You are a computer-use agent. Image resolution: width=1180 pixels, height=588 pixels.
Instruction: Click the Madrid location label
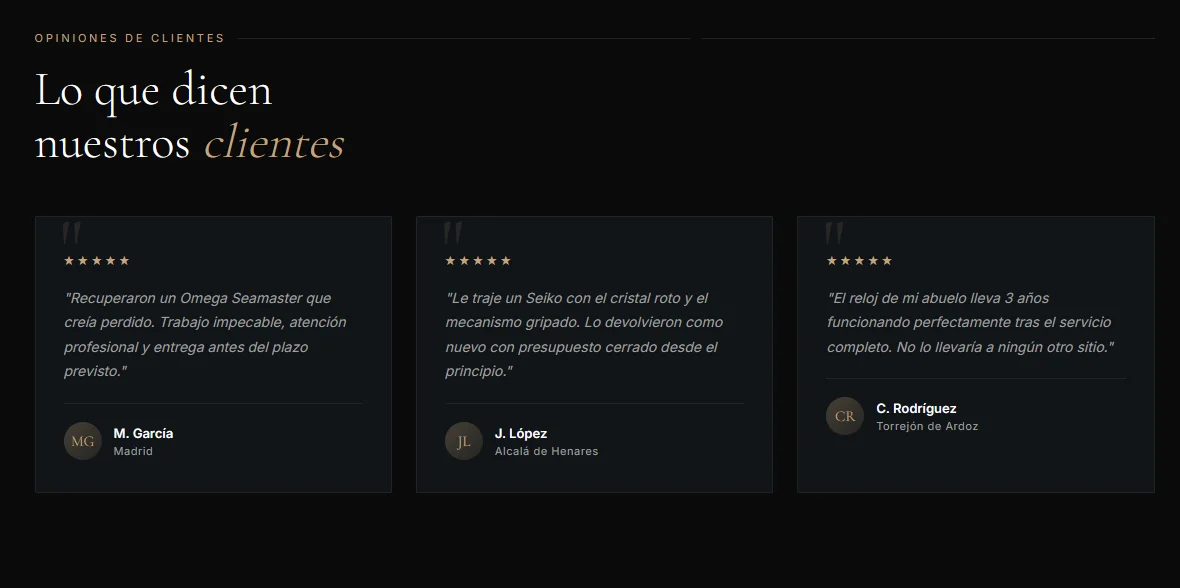[x=133, y=452]
